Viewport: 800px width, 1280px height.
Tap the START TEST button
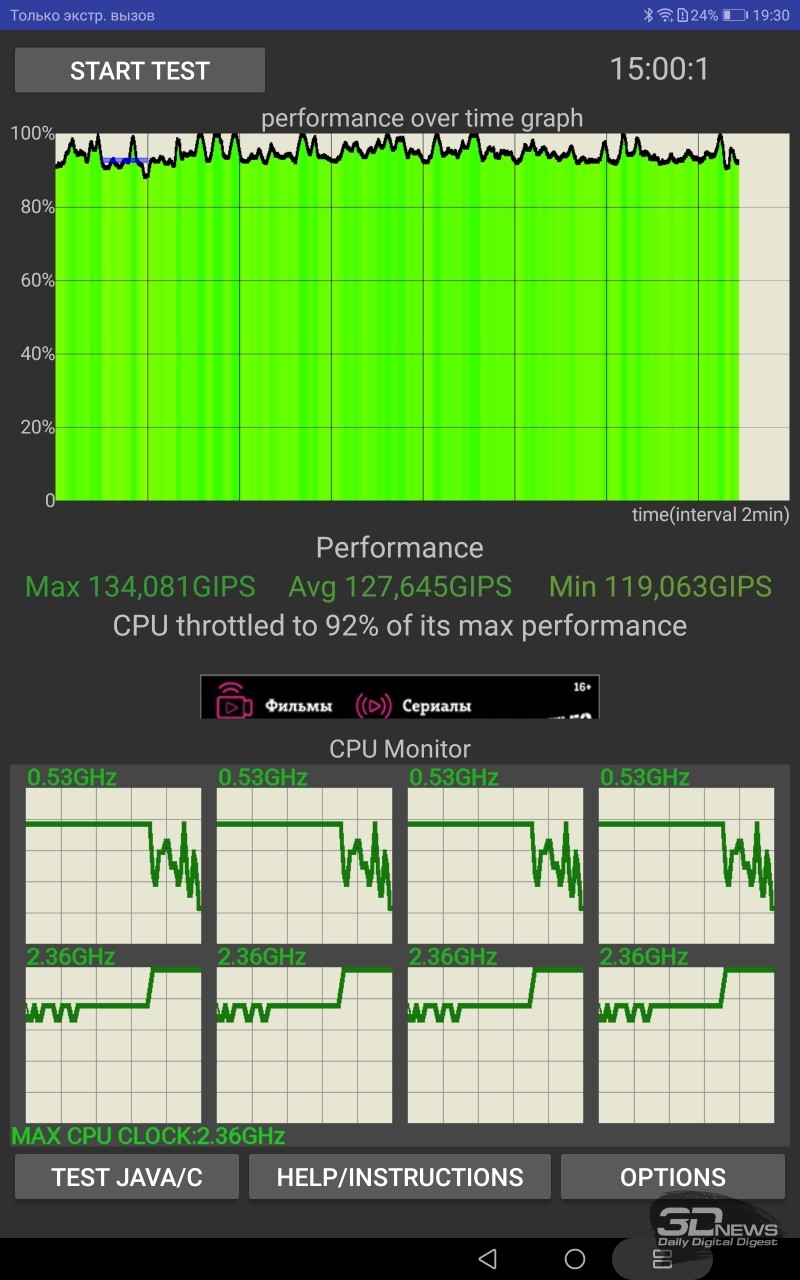coord(140,70)
